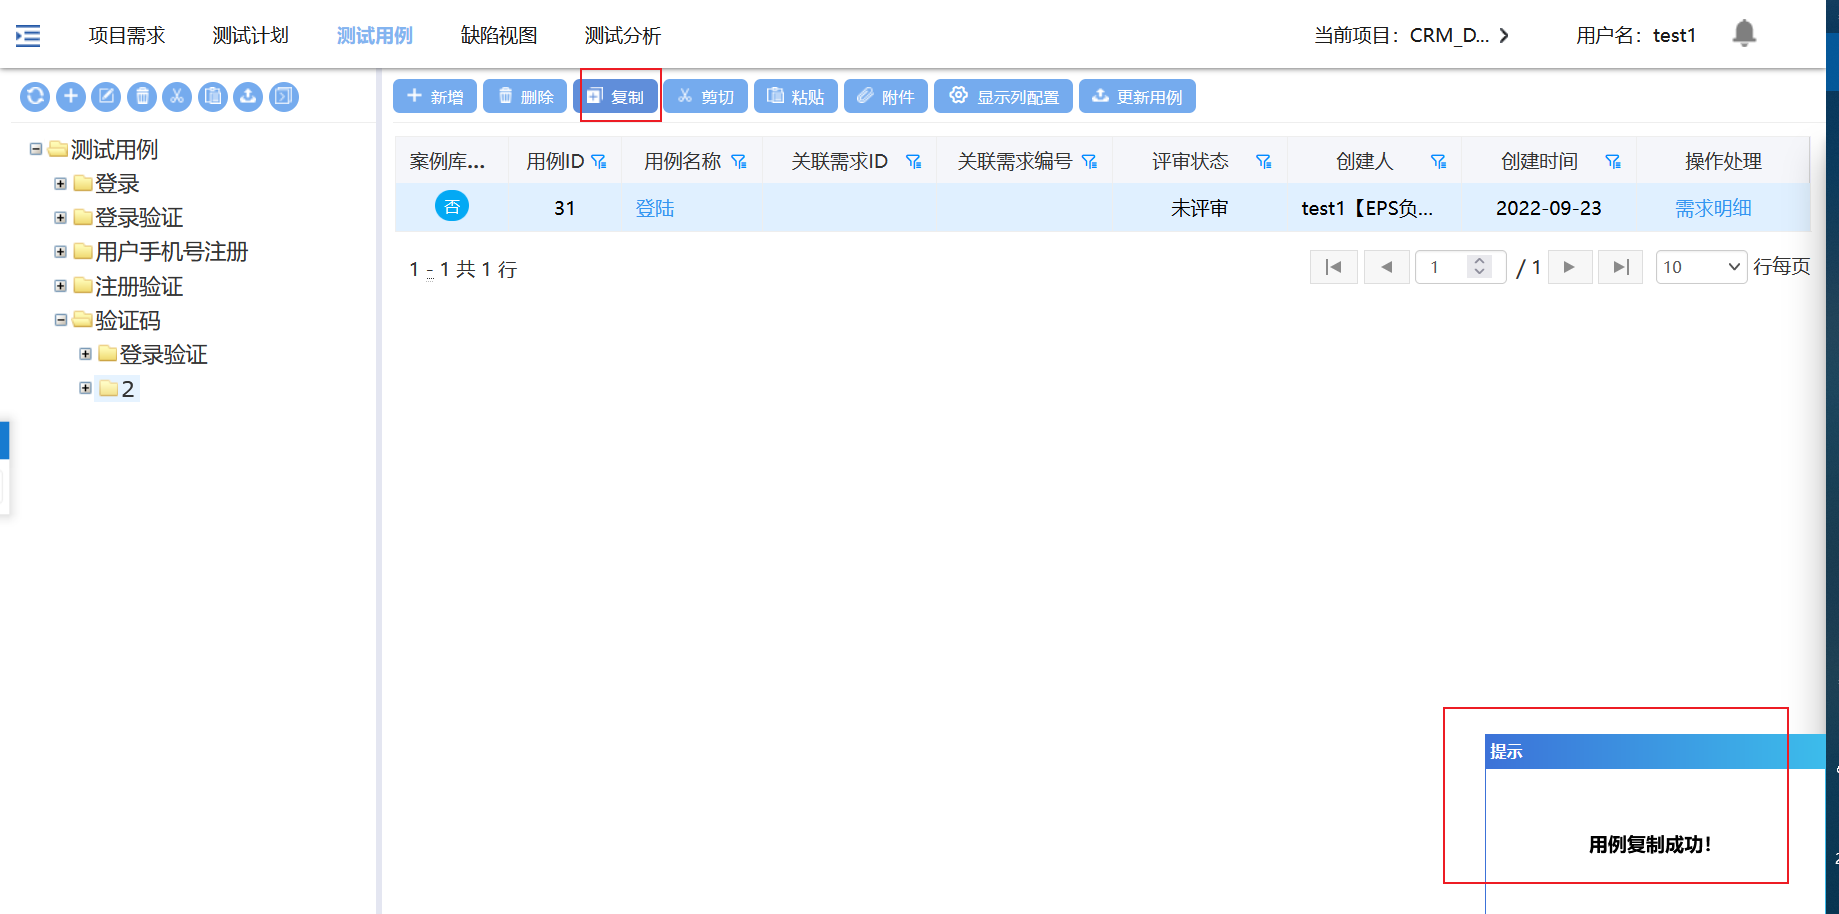Toggle the 否 case library switch
The width and height of the screenshot is (1839, 914).
(x=452, y=207)
